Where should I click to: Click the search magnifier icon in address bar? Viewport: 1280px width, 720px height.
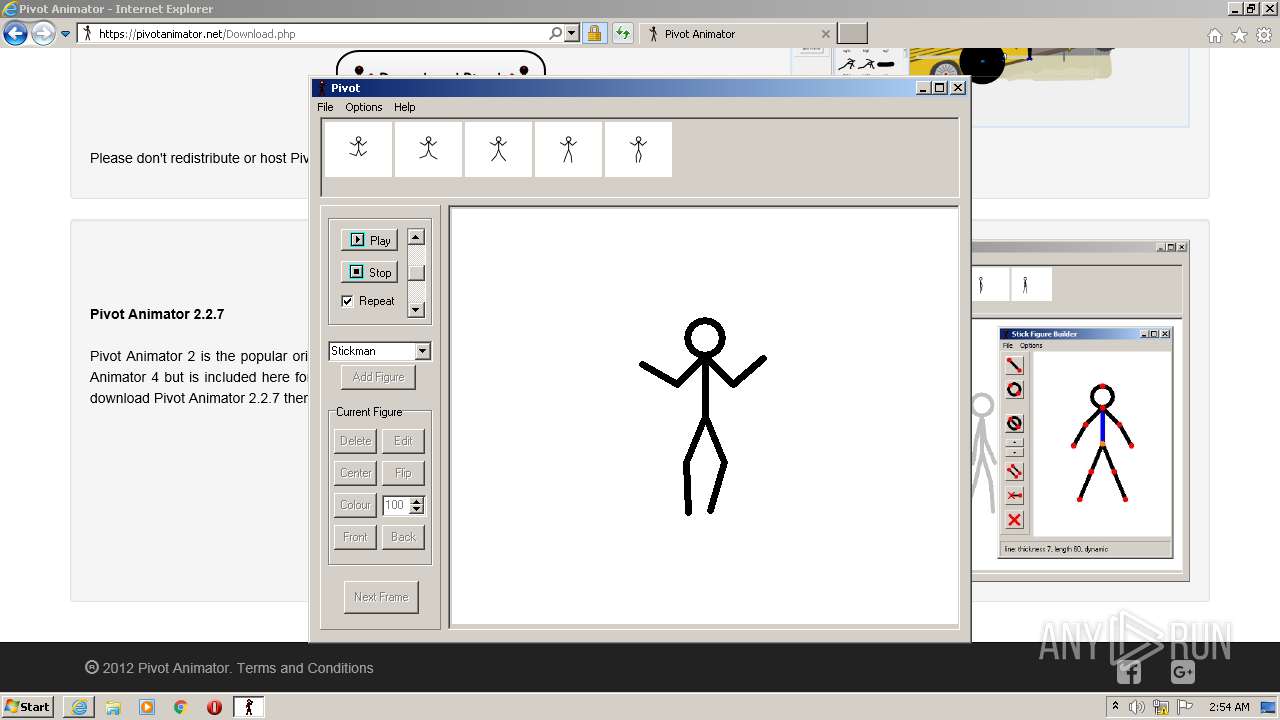coord(556,33)
